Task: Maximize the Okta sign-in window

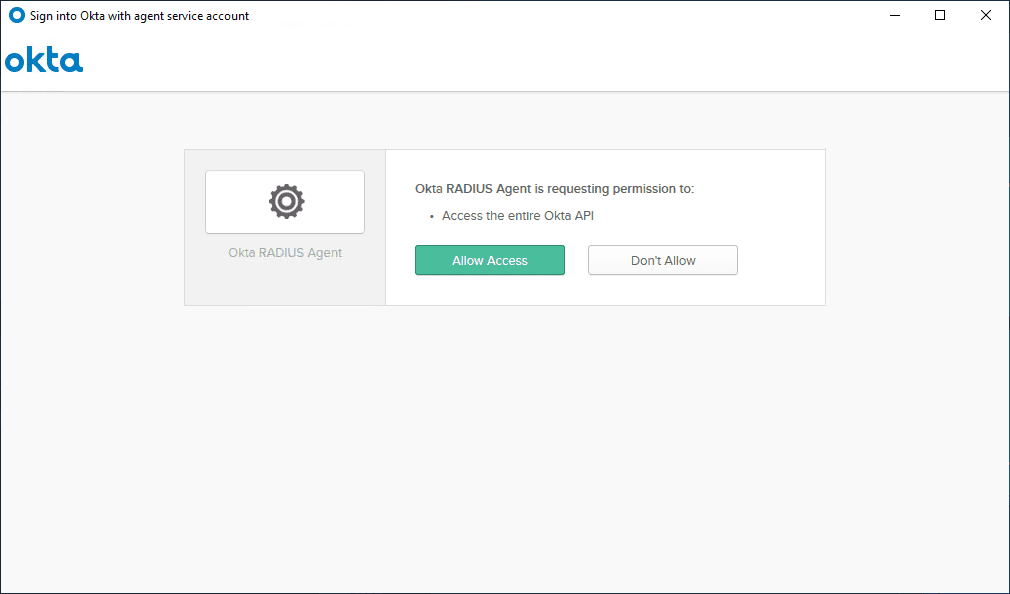Action: 940,15
